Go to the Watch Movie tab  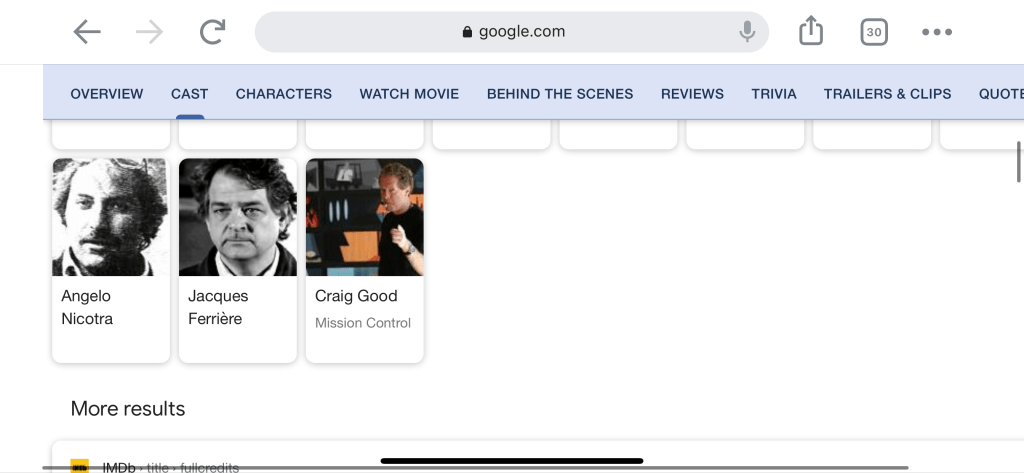pos(409,94)
